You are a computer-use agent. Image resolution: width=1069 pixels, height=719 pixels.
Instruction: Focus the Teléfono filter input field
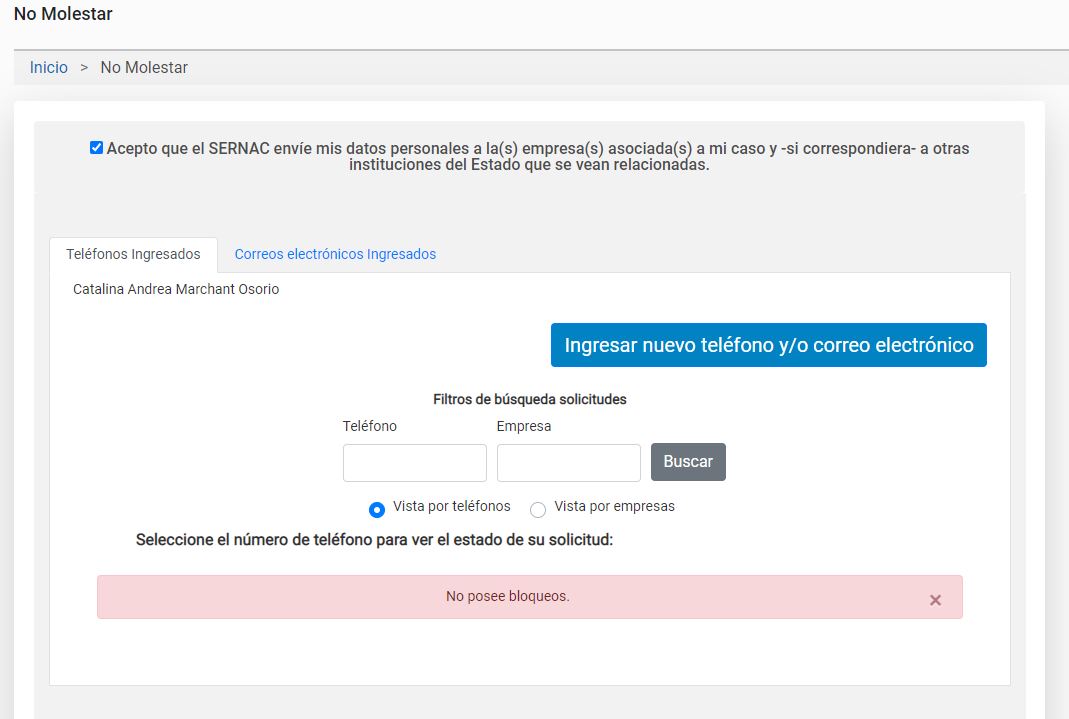(414, 463)
